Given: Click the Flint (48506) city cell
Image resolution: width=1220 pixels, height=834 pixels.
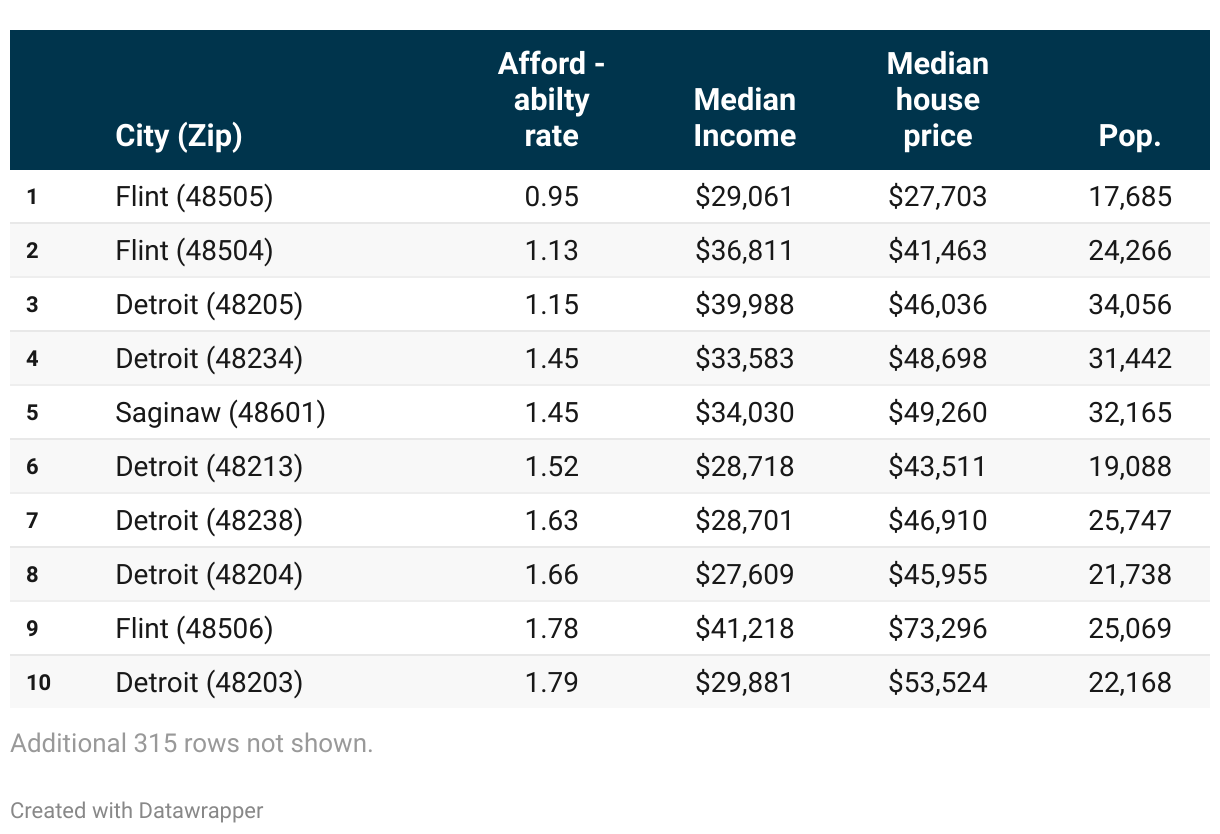Looking at the screenshot, I should (x=194, y=628).
